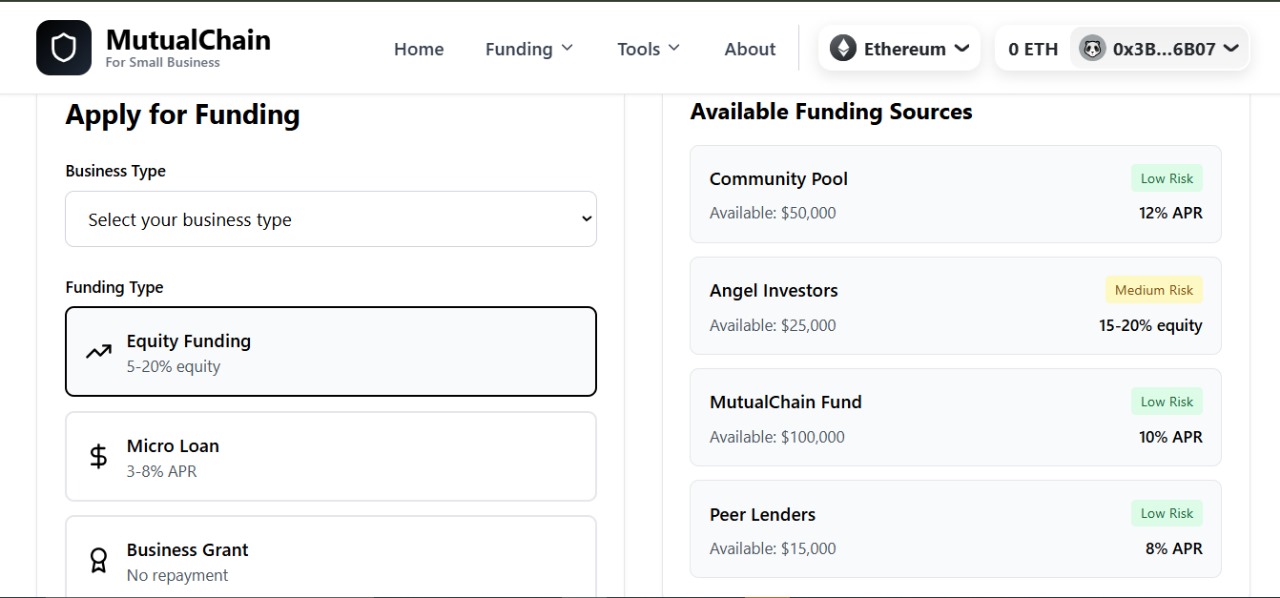Open the MutualChain Fund card

(955, 418)
